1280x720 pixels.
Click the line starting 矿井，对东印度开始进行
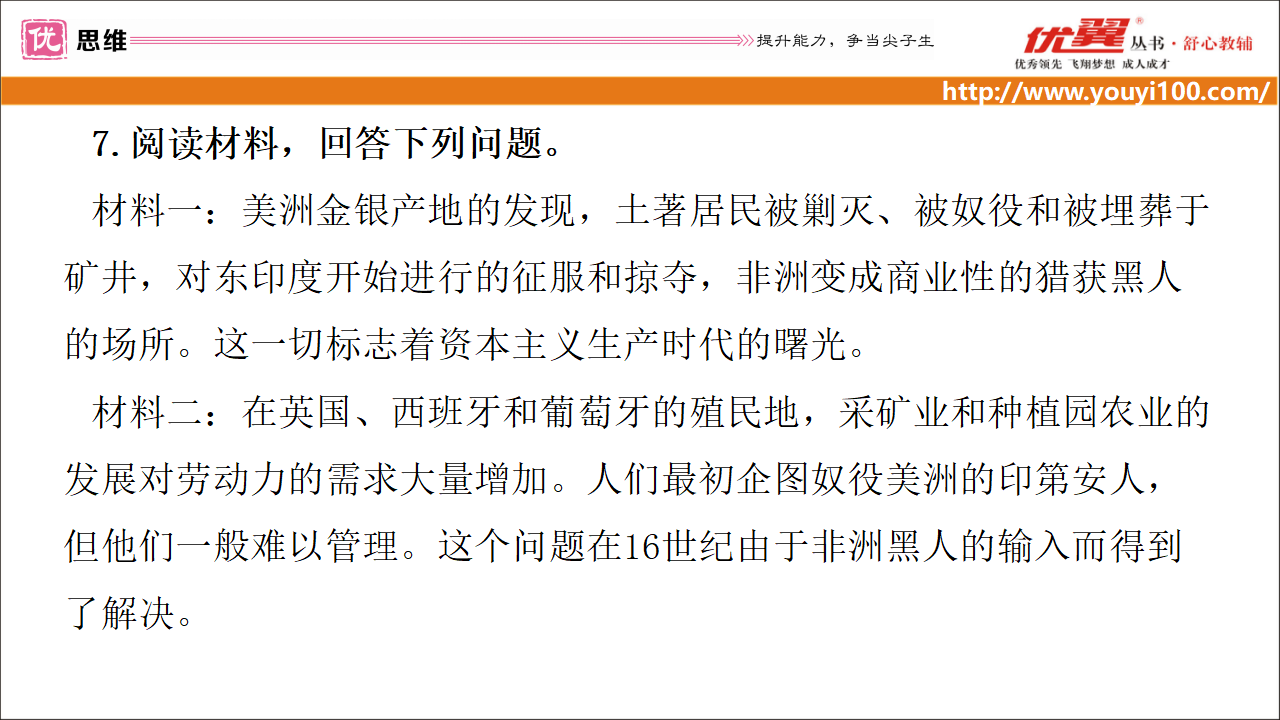(x=623, y=278)
